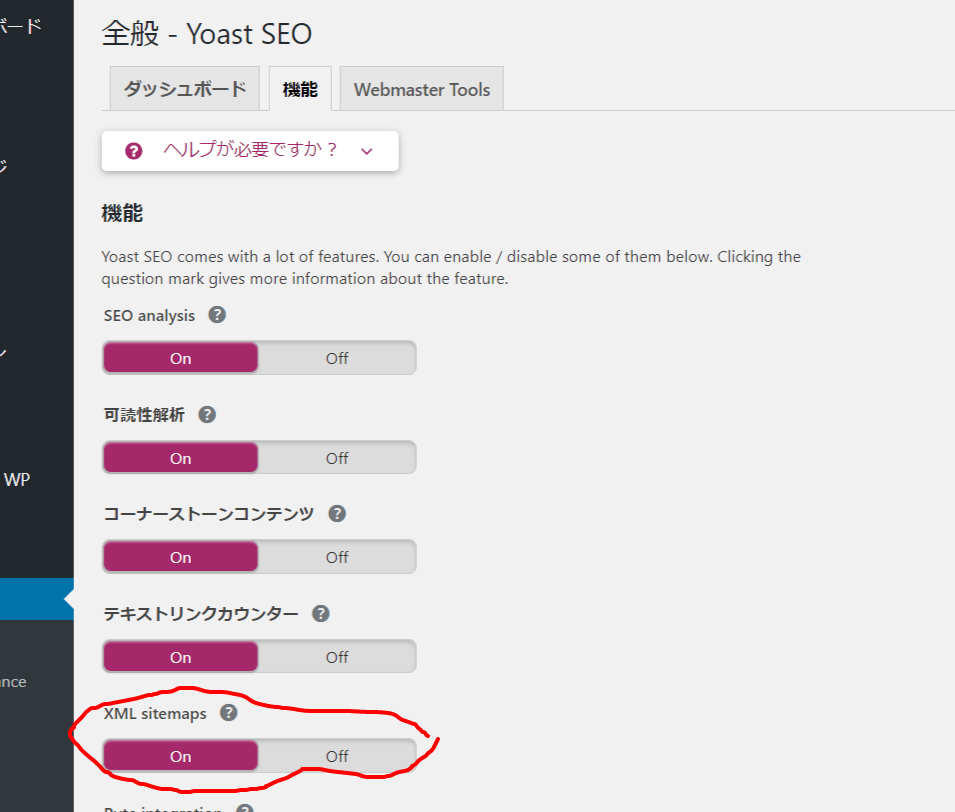Click the XML sitemaps label
Screen dimensions: 955x812
coord(155,713)
